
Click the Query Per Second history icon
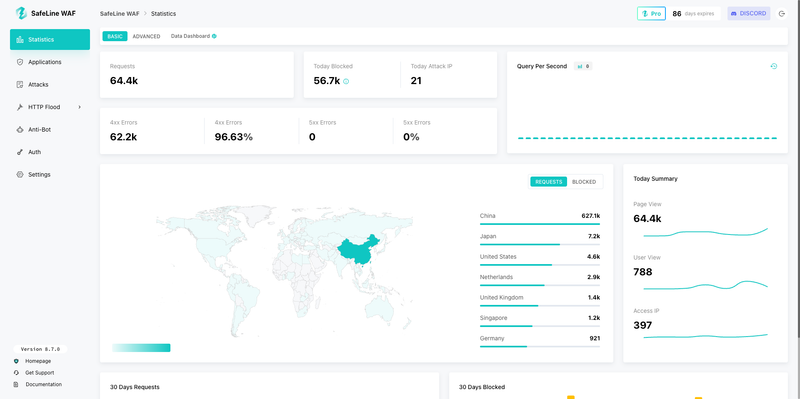pos(773,66)
